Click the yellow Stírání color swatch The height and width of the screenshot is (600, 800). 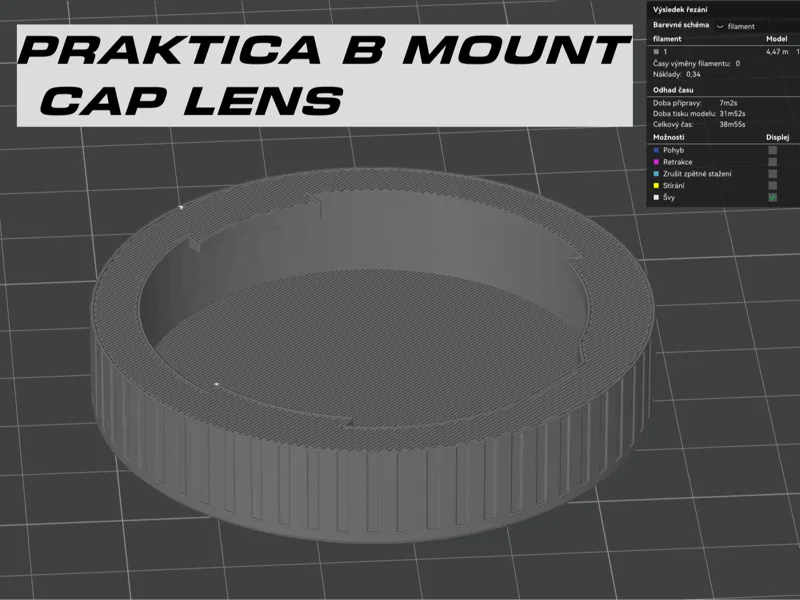tap(657, 186)
